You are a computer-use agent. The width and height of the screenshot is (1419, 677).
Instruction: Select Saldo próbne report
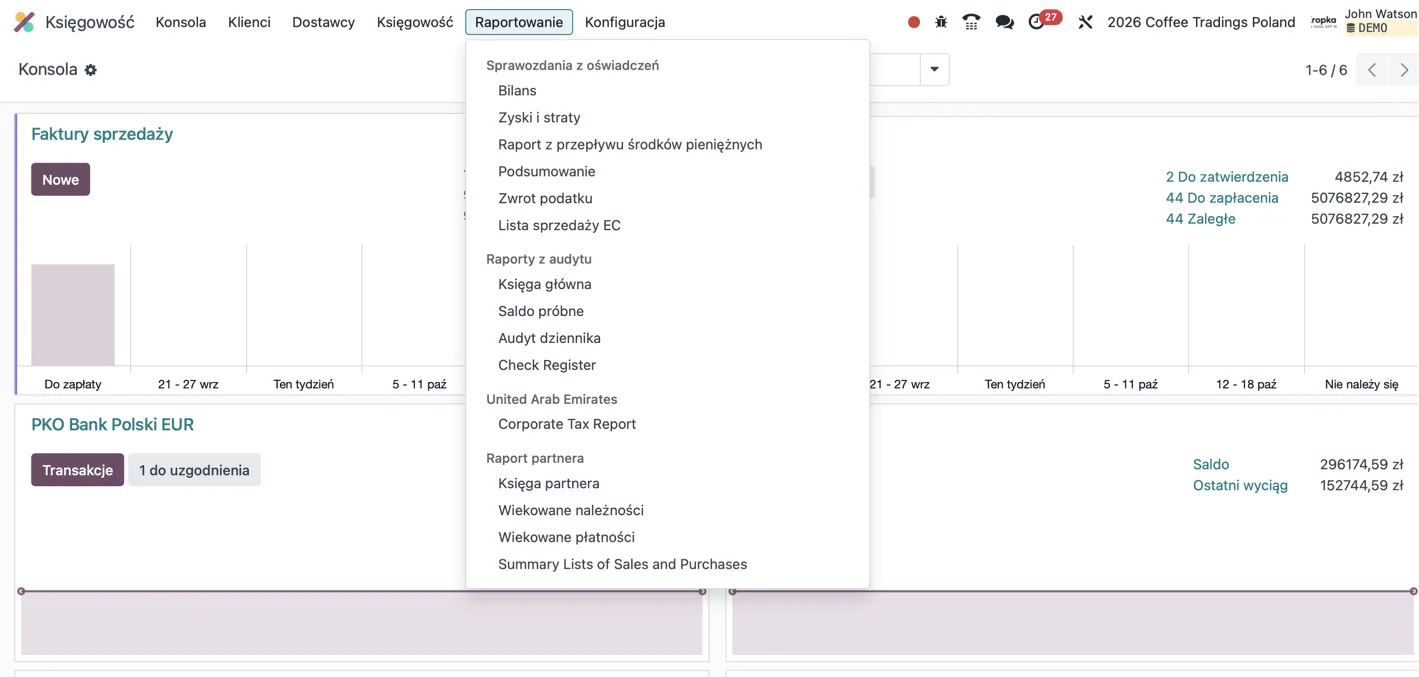[x=668, y=312]
